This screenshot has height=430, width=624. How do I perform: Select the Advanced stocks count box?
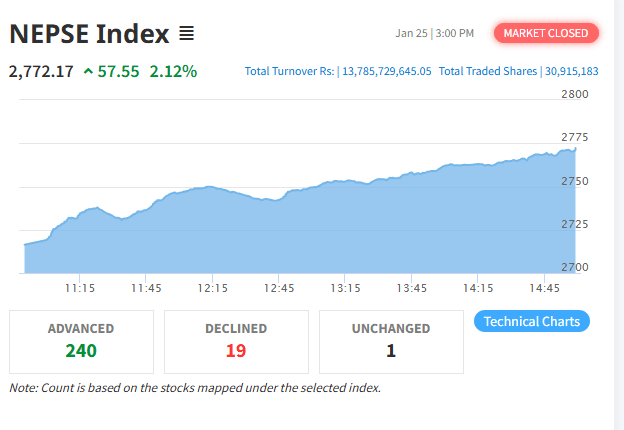click(x=81, y=341)
